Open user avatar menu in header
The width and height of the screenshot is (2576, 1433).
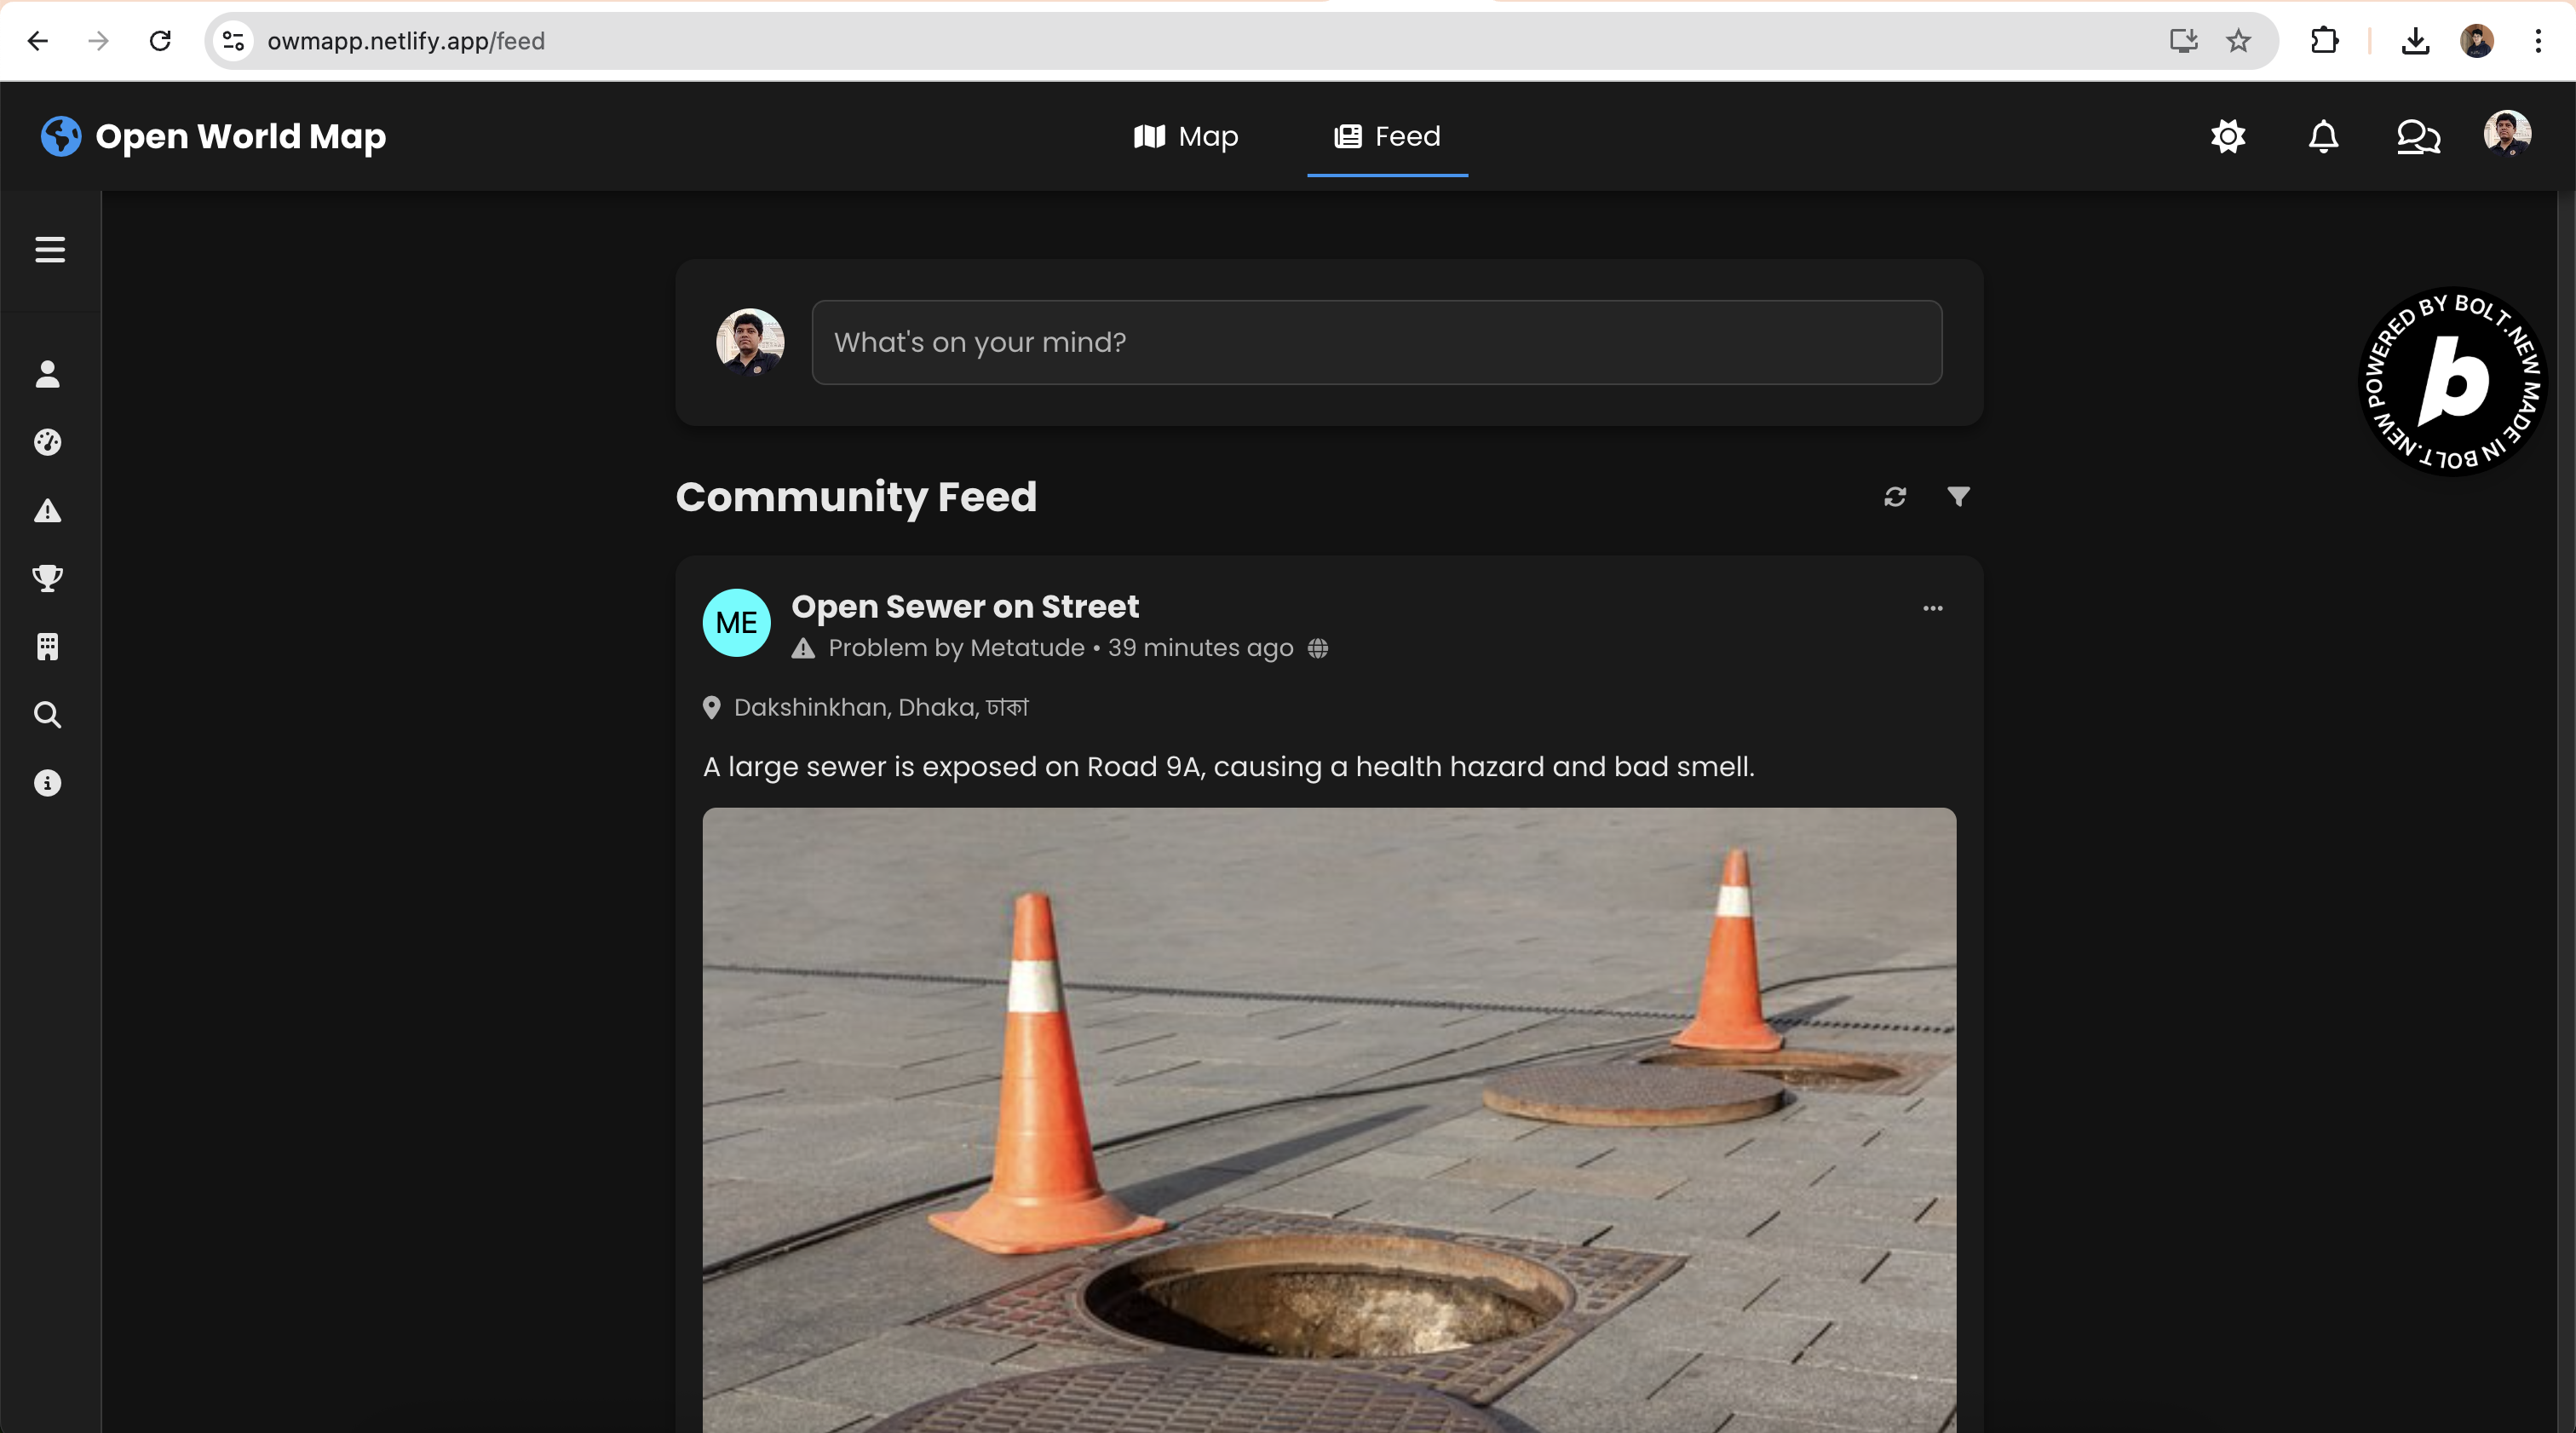tap(2507, 133)
